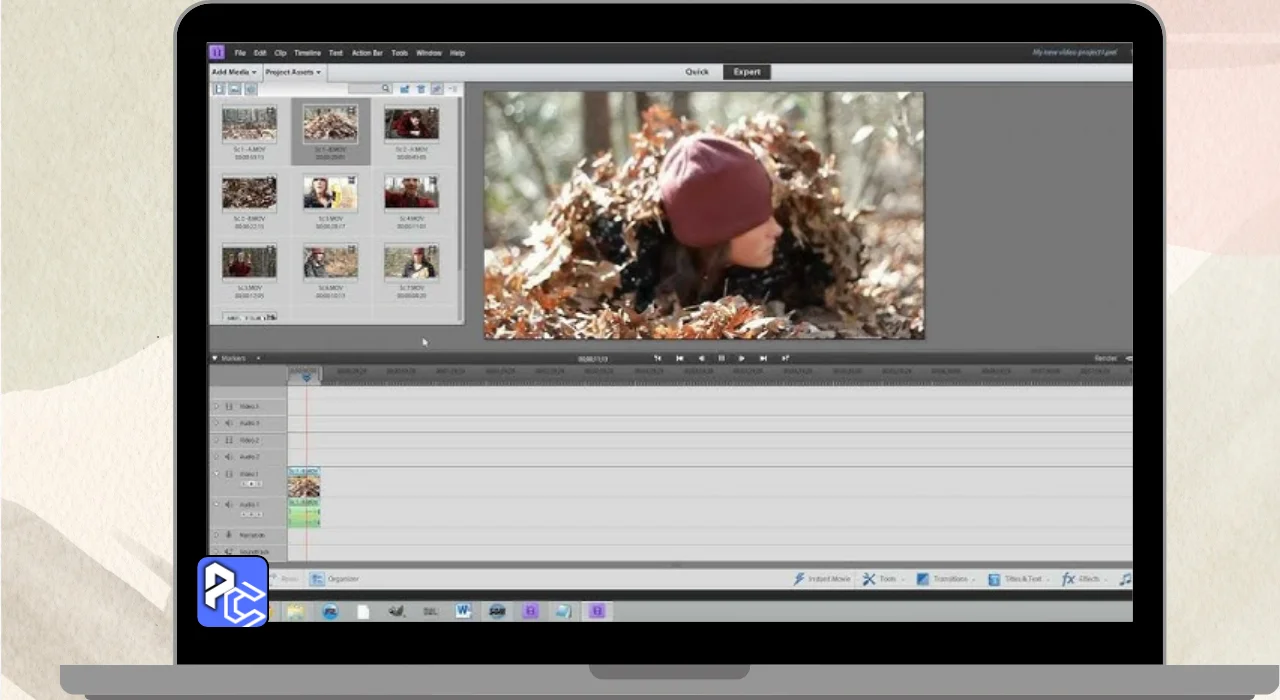Click the trash icon in Project Assets
Viewport: 1280px width, 700px height.
pos(421,89)
